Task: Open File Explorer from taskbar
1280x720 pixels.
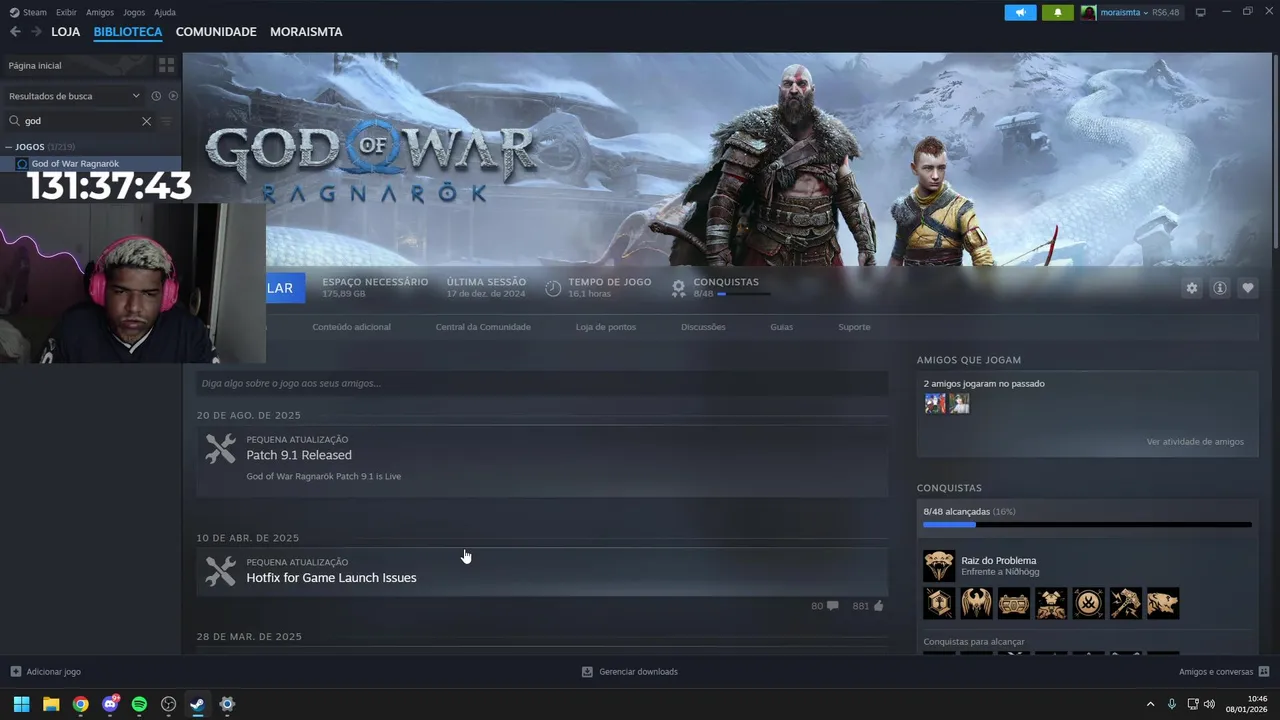Action: [51, 704]
